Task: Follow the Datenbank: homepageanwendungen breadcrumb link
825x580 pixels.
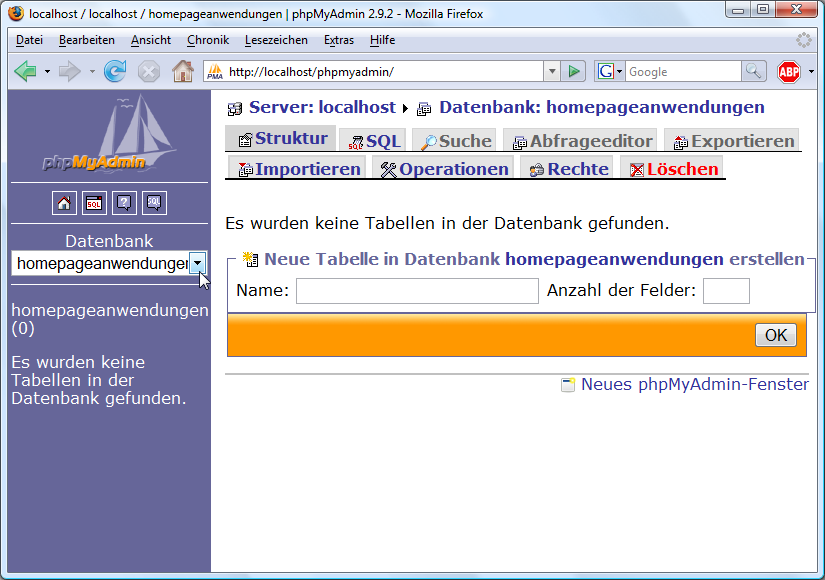Action: (602, 107)
